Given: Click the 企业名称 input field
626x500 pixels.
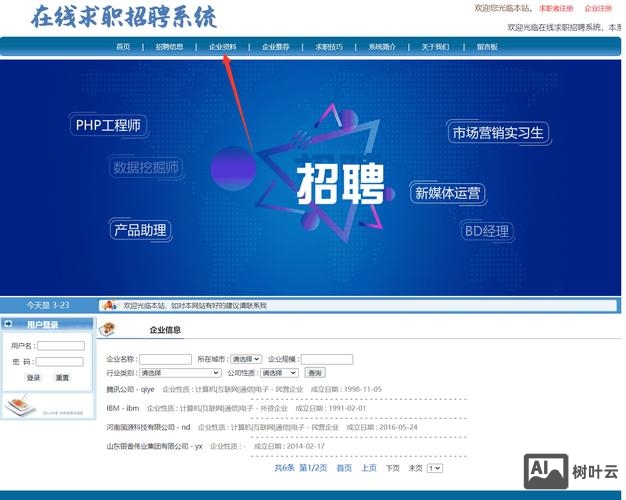Looking at the screenshot, I should point(165,359).
